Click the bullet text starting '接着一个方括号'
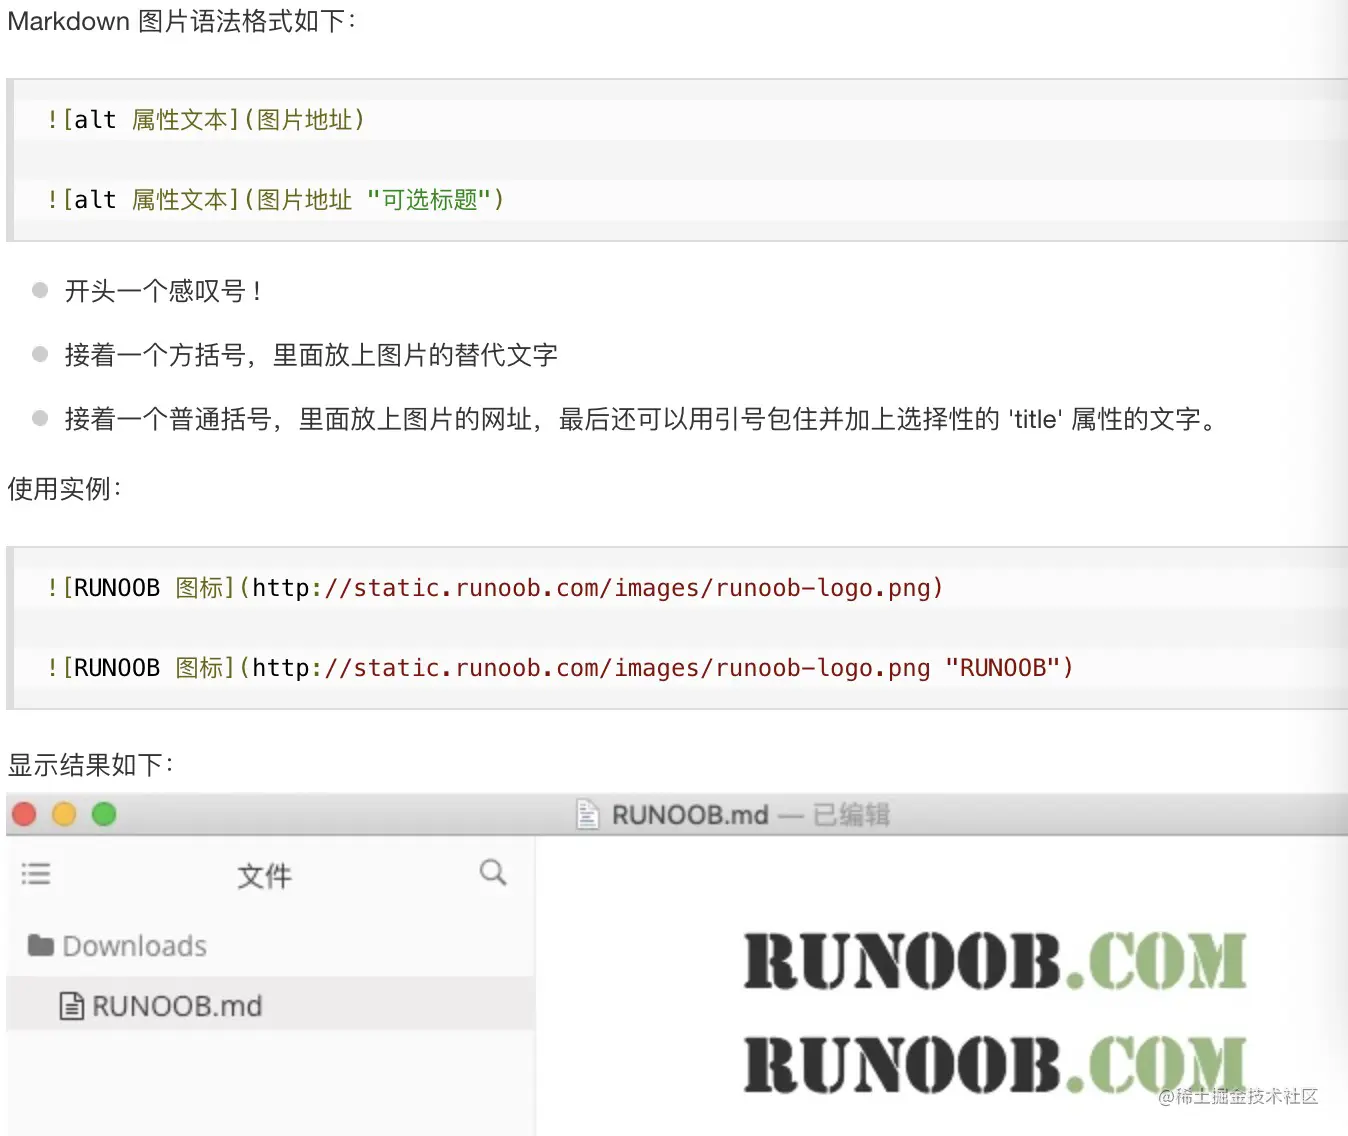 click(x=311, y=355)
